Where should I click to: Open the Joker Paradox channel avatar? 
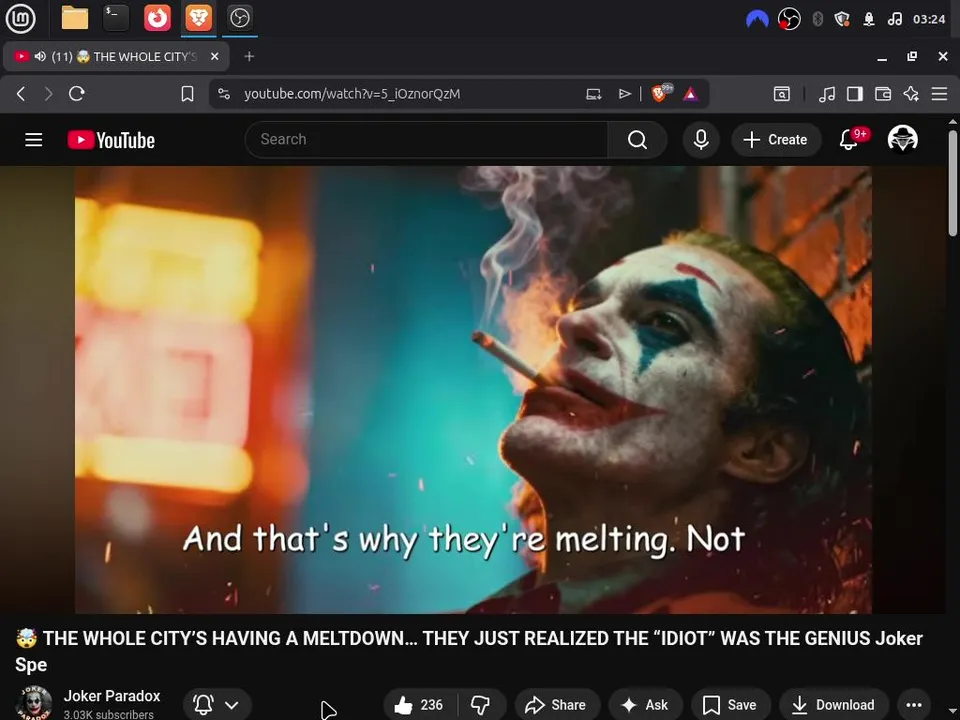point(34,703)
